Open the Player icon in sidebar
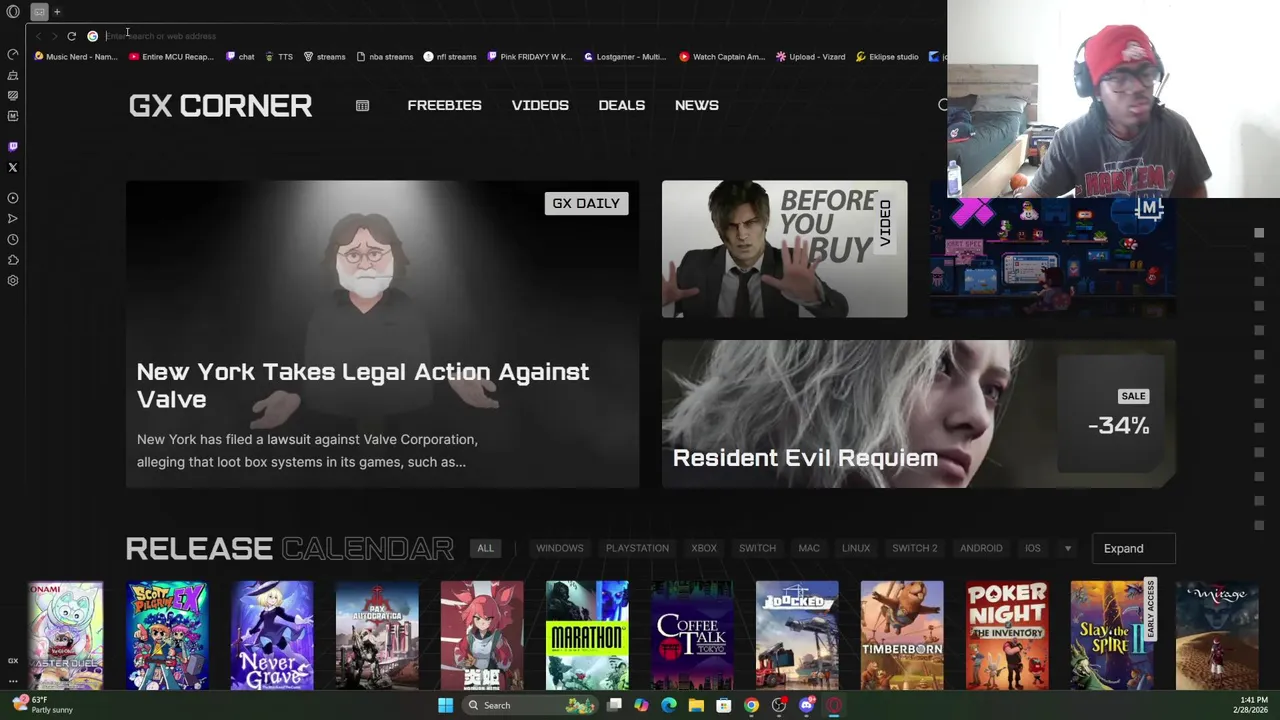This screenshot has width=1280, height=720. coord(13,198)
